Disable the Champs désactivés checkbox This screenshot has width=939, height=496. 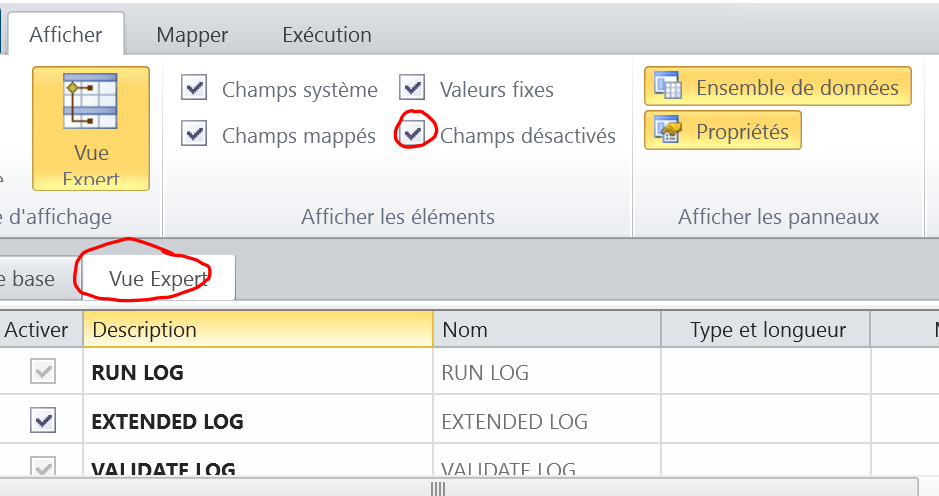pos(412,133)
